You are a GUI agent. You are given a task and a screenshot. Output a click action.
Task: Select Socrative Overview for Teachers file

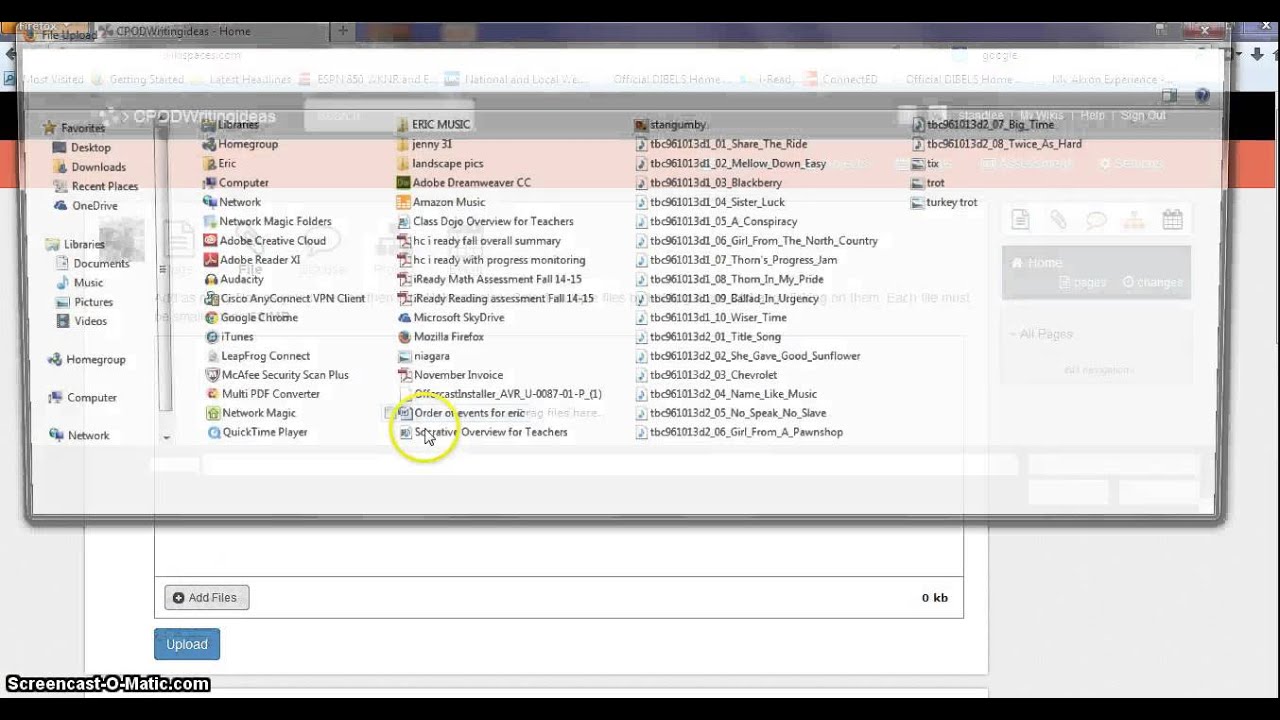coord(482,432)
